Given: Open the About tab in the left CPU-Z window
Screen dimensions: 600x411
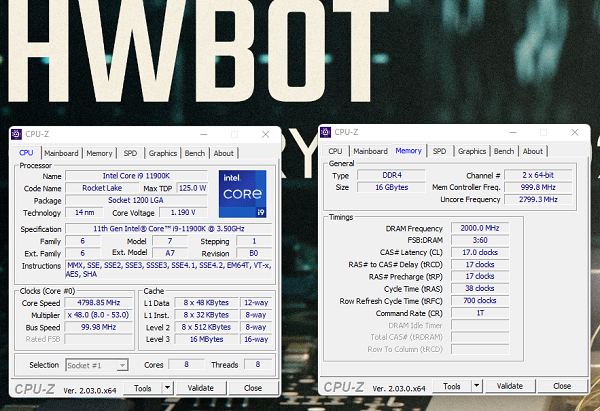Looking at the screenshot, I should pos(223,153).
